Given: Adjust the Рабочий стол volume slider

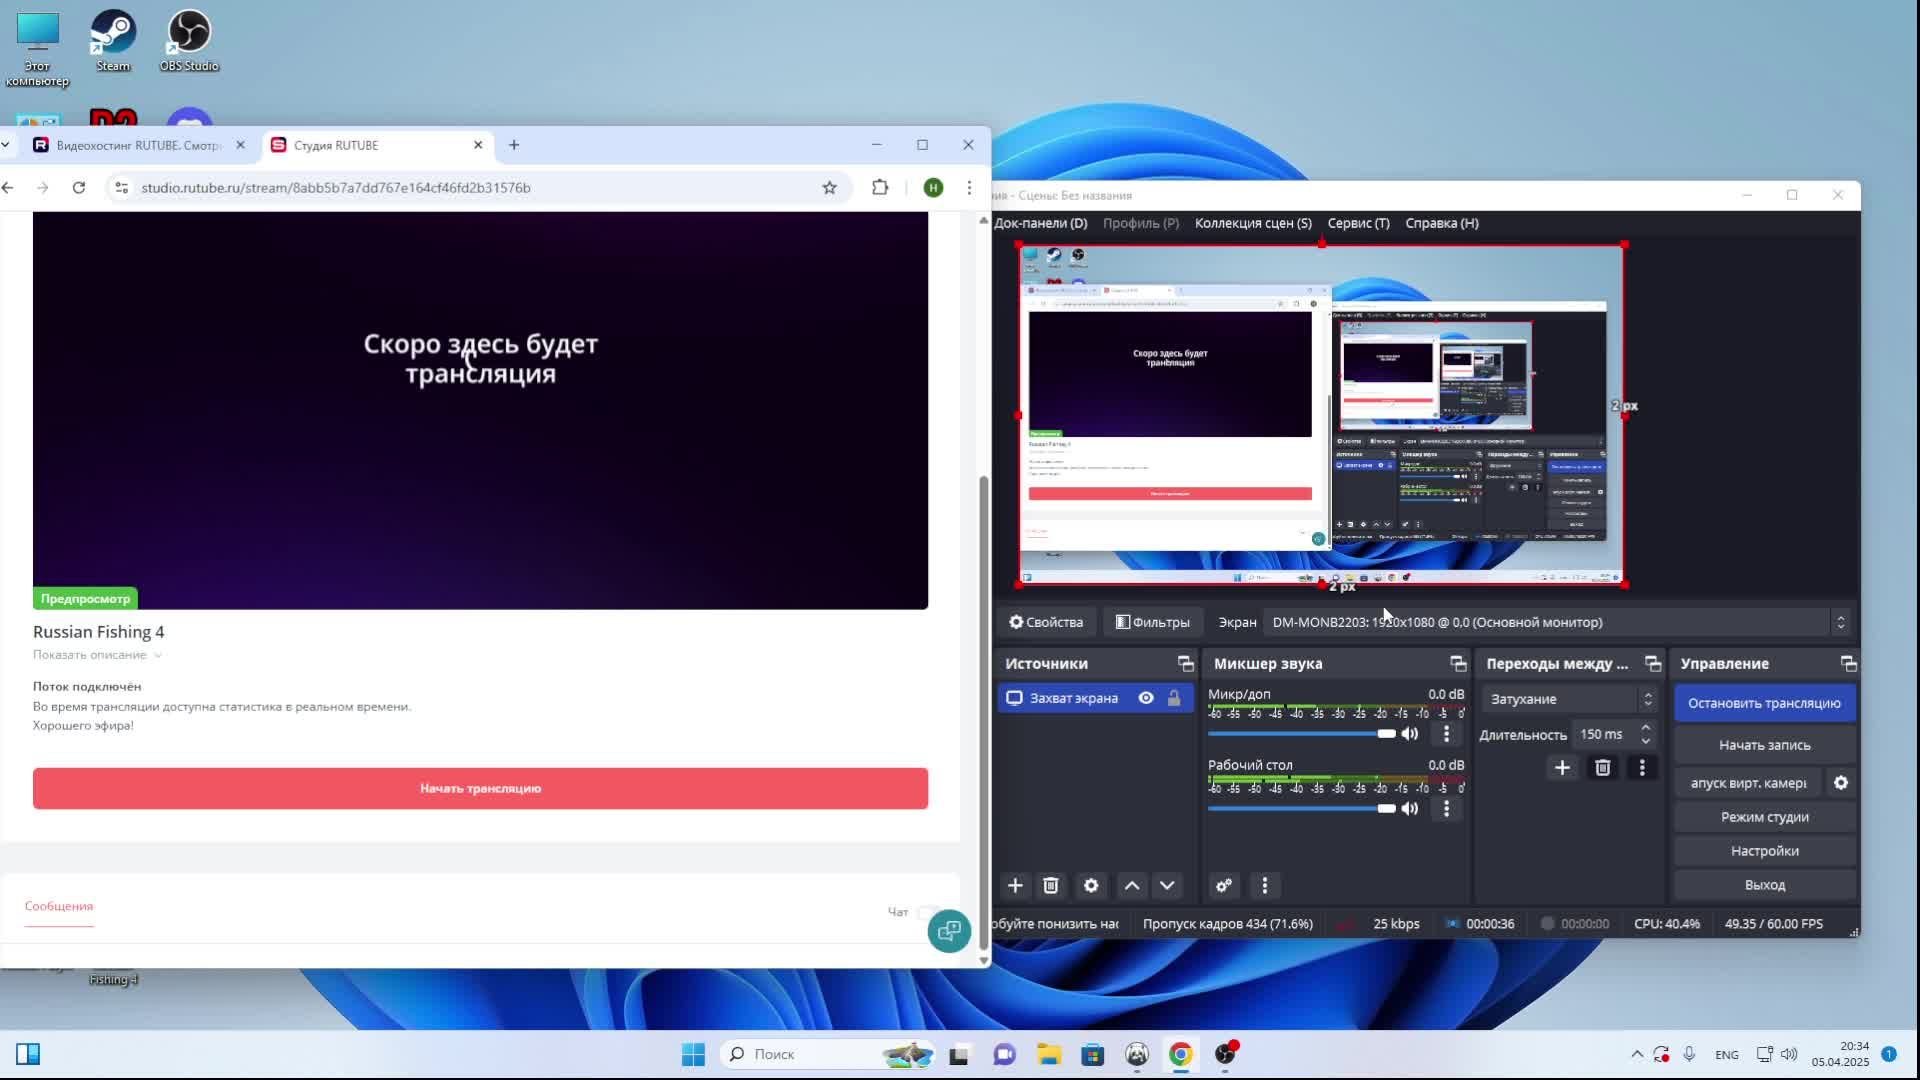Looking at the screenshot, I should tap(1386, 808).
